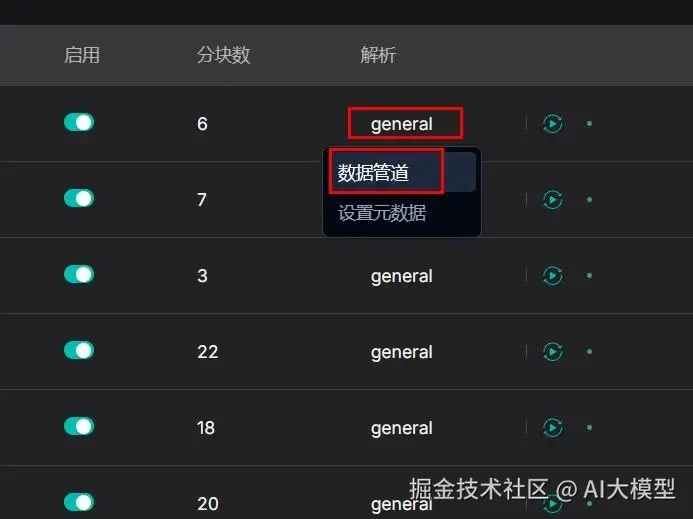Start parsing for the 22-chunk row
This screenshot has width=693, height=519.
552,351
